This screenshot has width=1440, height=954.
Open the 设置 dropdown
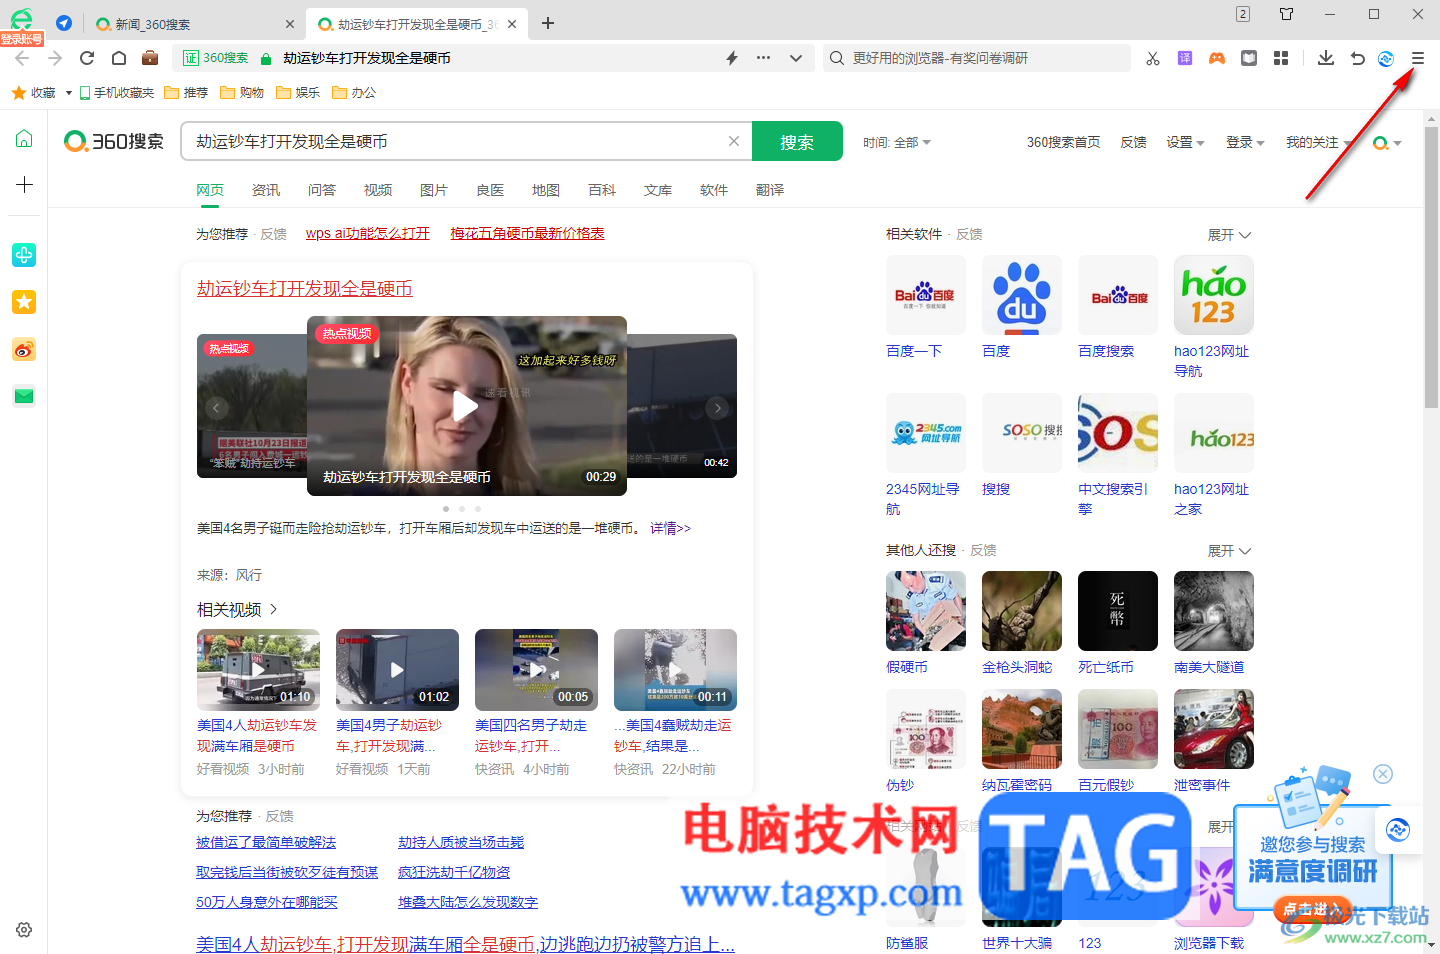1185,142
